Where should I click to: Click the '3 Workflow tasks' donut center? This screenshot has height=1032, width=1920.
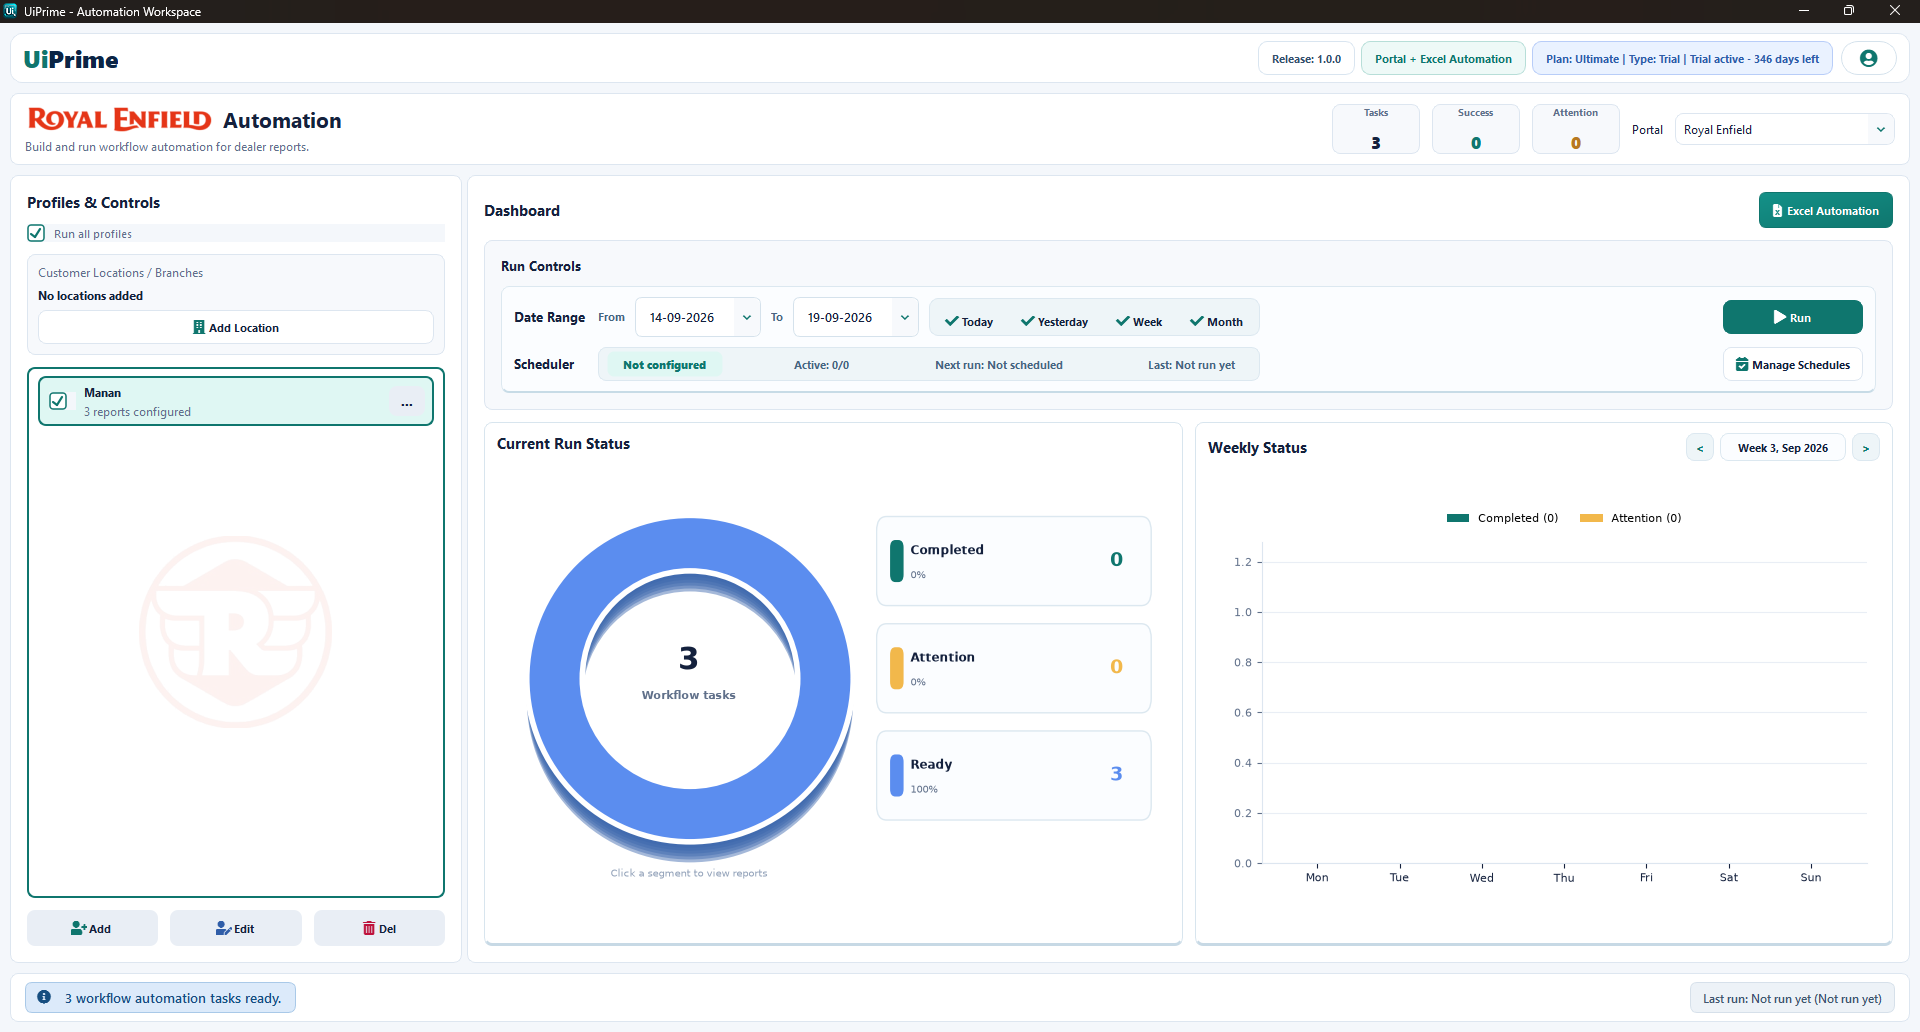(x=688, y=671)
